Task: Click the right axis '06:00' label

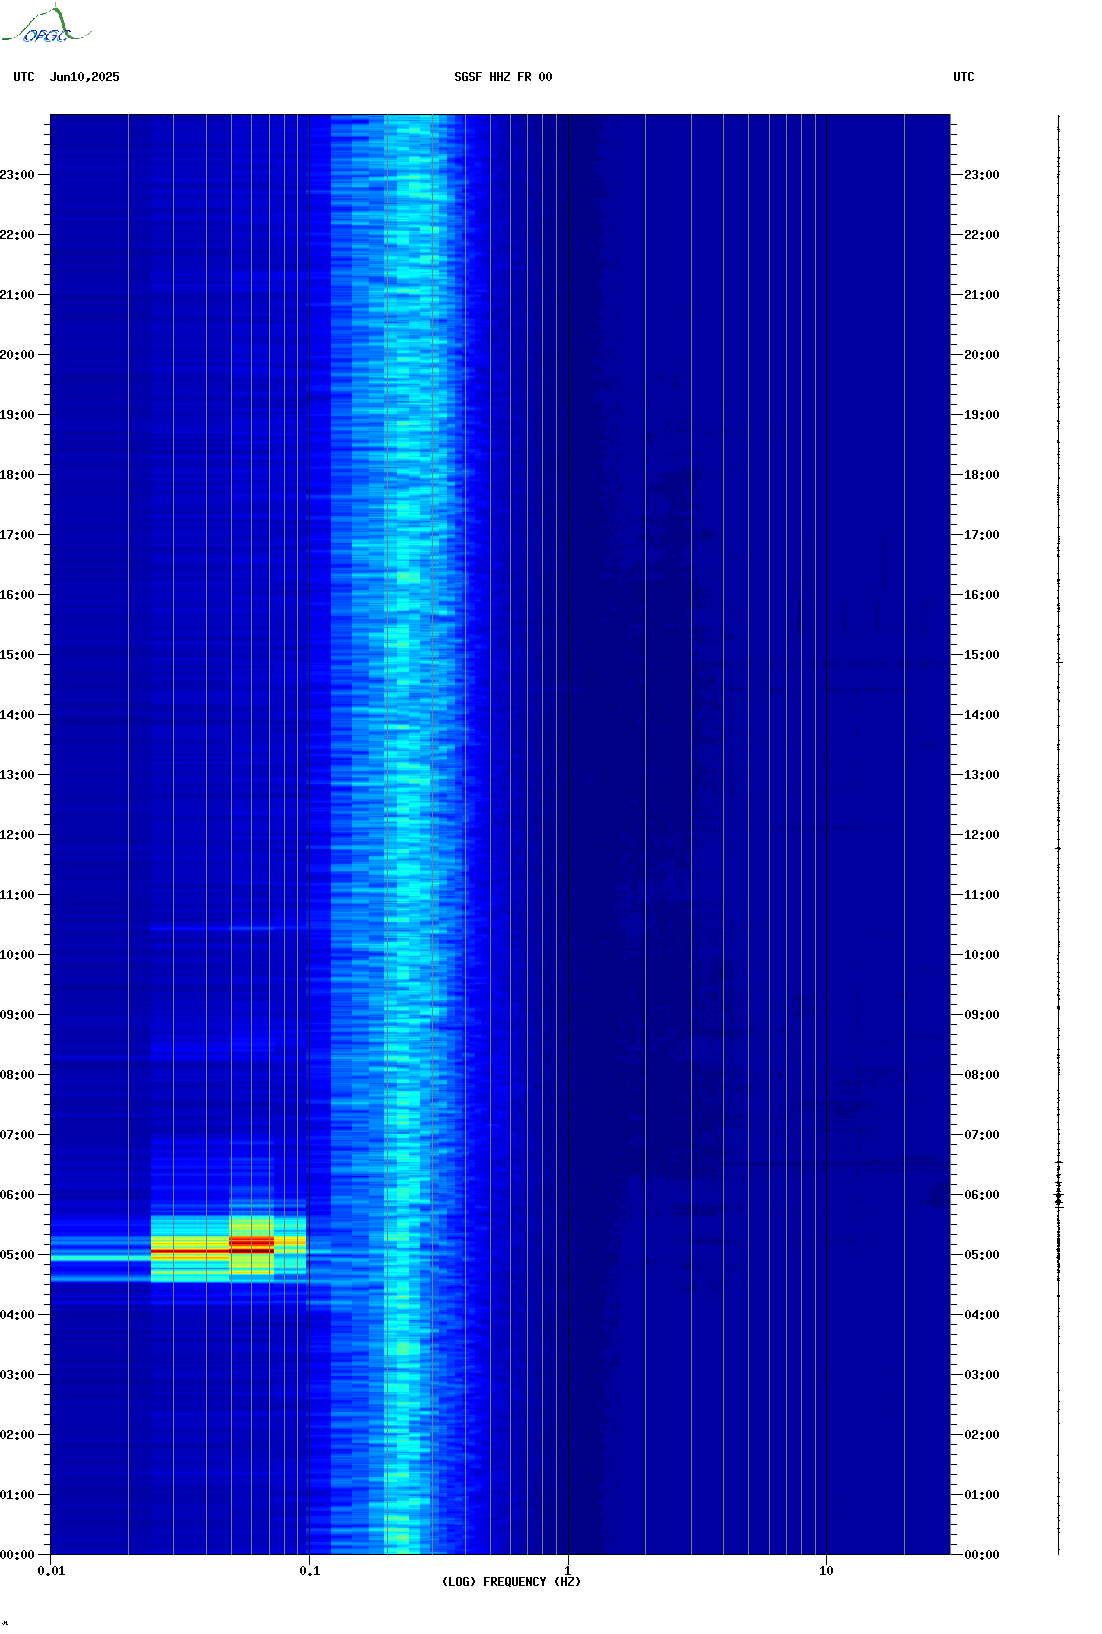Action: (982, 1195)
